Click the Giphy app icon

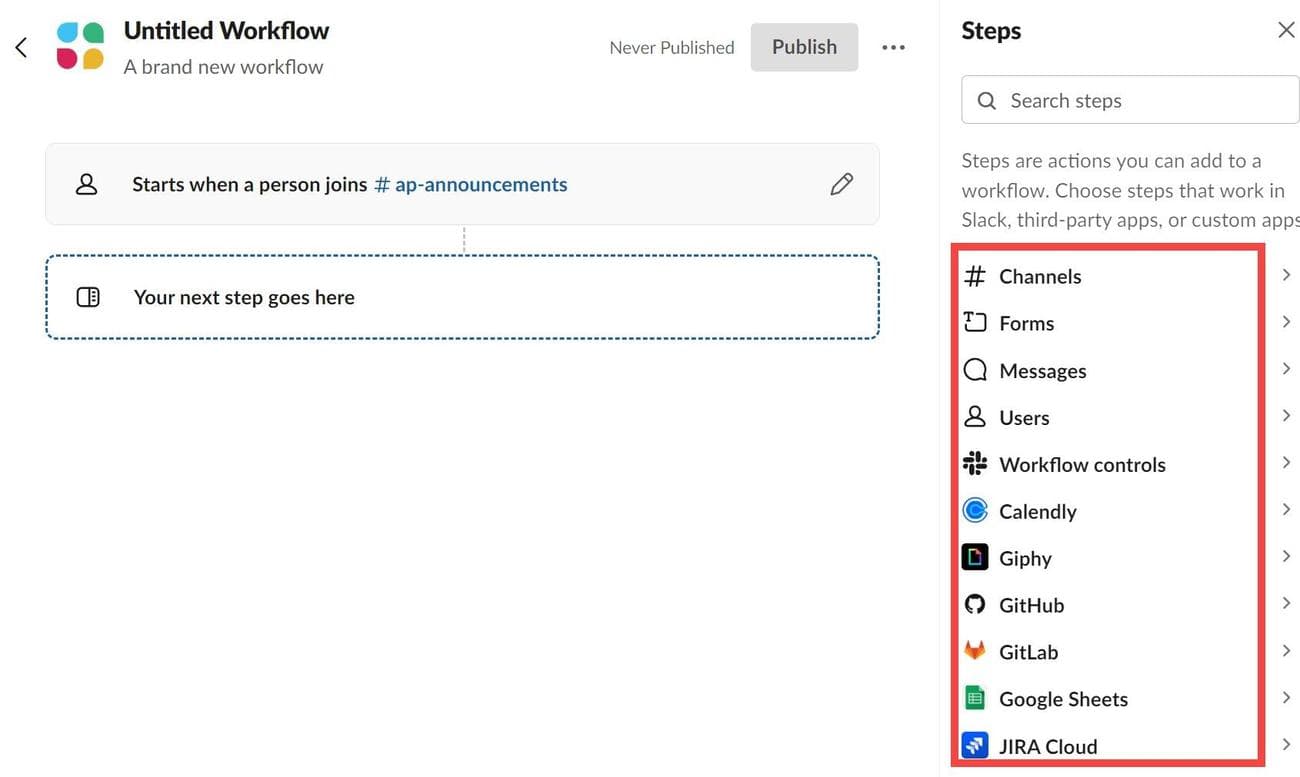tap(974, 558)
